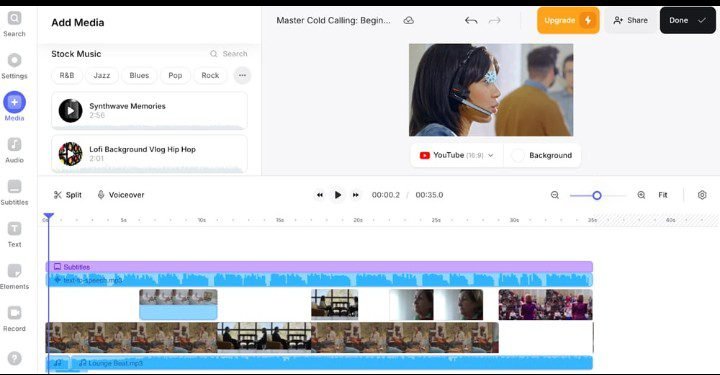Click the Synthwave Memories track title

tap(127, 106)
